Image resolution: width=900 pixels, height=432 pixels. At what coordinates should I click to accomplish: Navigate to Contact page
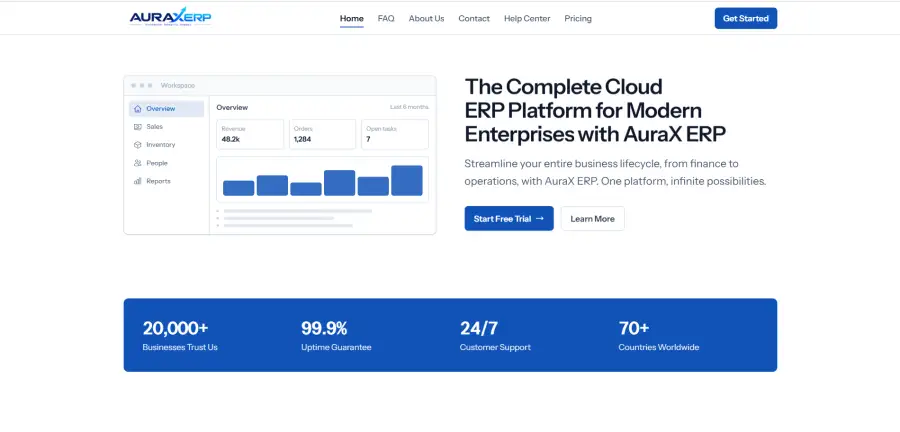click(x=474, y=18)
